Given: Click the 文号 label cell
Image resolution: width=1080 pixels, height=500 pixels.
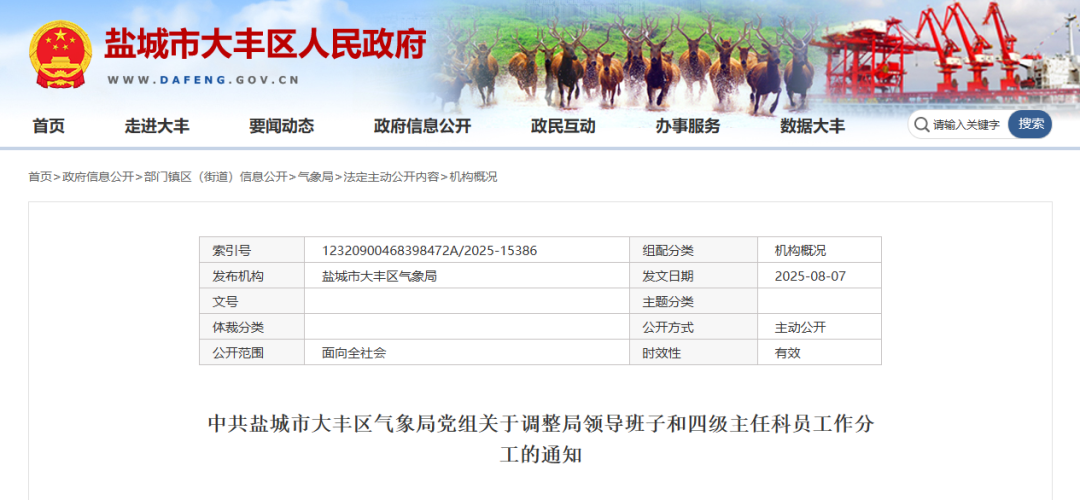Looking at the screenshot, I should (252, 301).
